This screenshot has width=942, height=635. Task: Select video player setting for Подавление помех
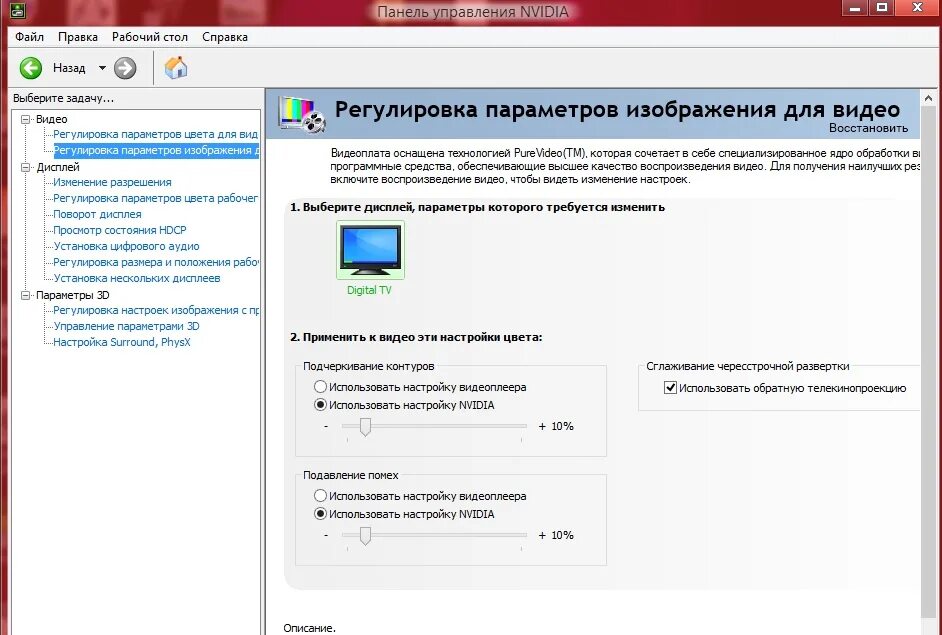click(x=320, y=496)
